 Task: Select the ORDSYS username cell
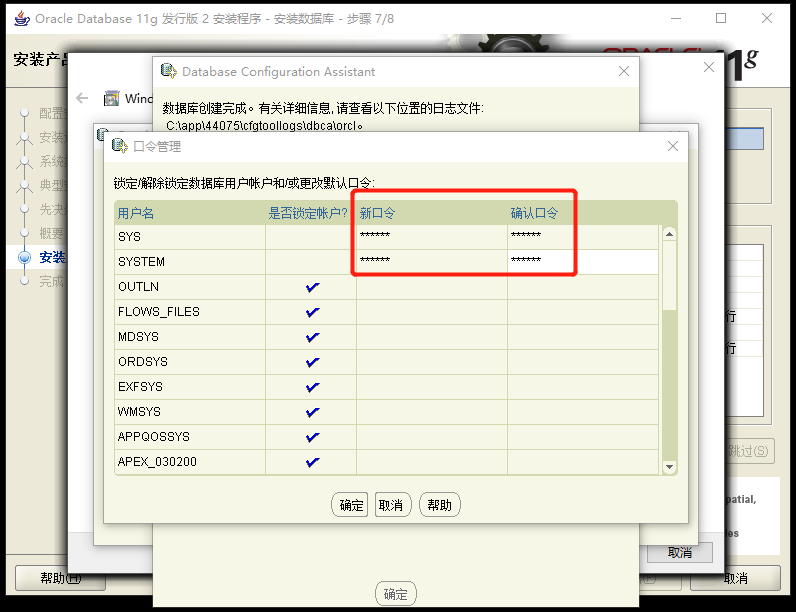[x=190, y=362]
